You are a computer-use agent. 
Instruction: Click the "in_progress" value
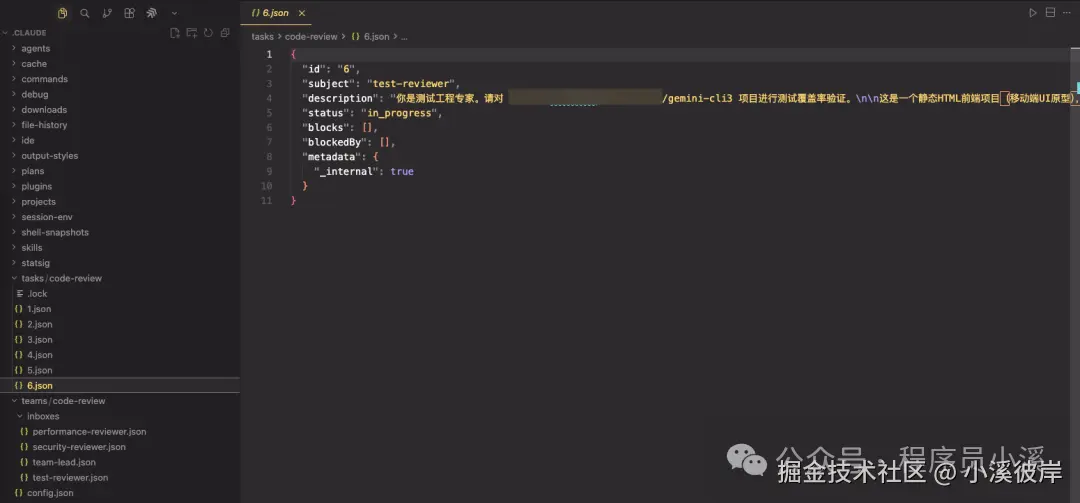399,113
